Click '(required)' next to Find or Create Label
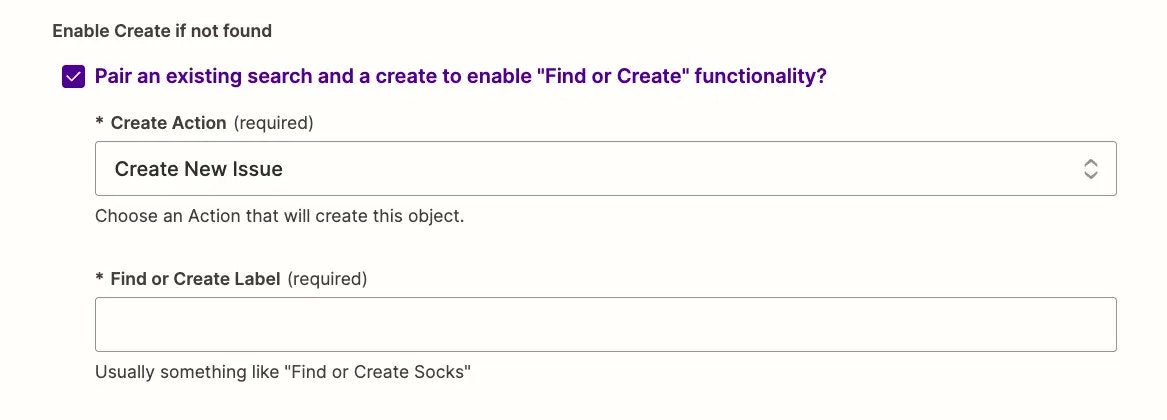Screen dimensions: 1167x420 [327, 279]
